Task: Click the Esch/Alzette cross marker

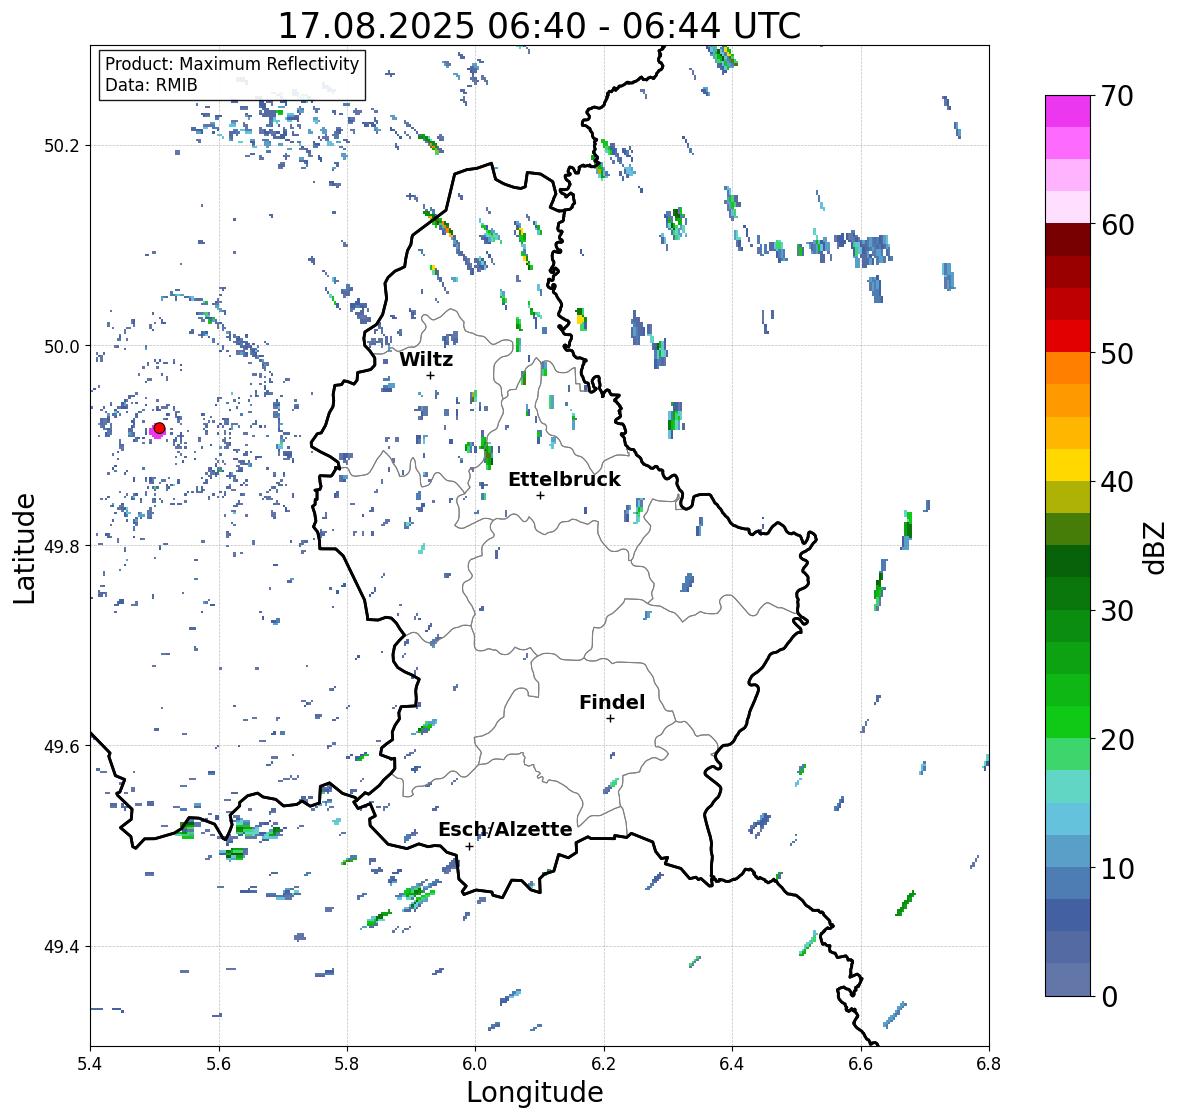Action: pyautogui.click(x=469, y=846)
